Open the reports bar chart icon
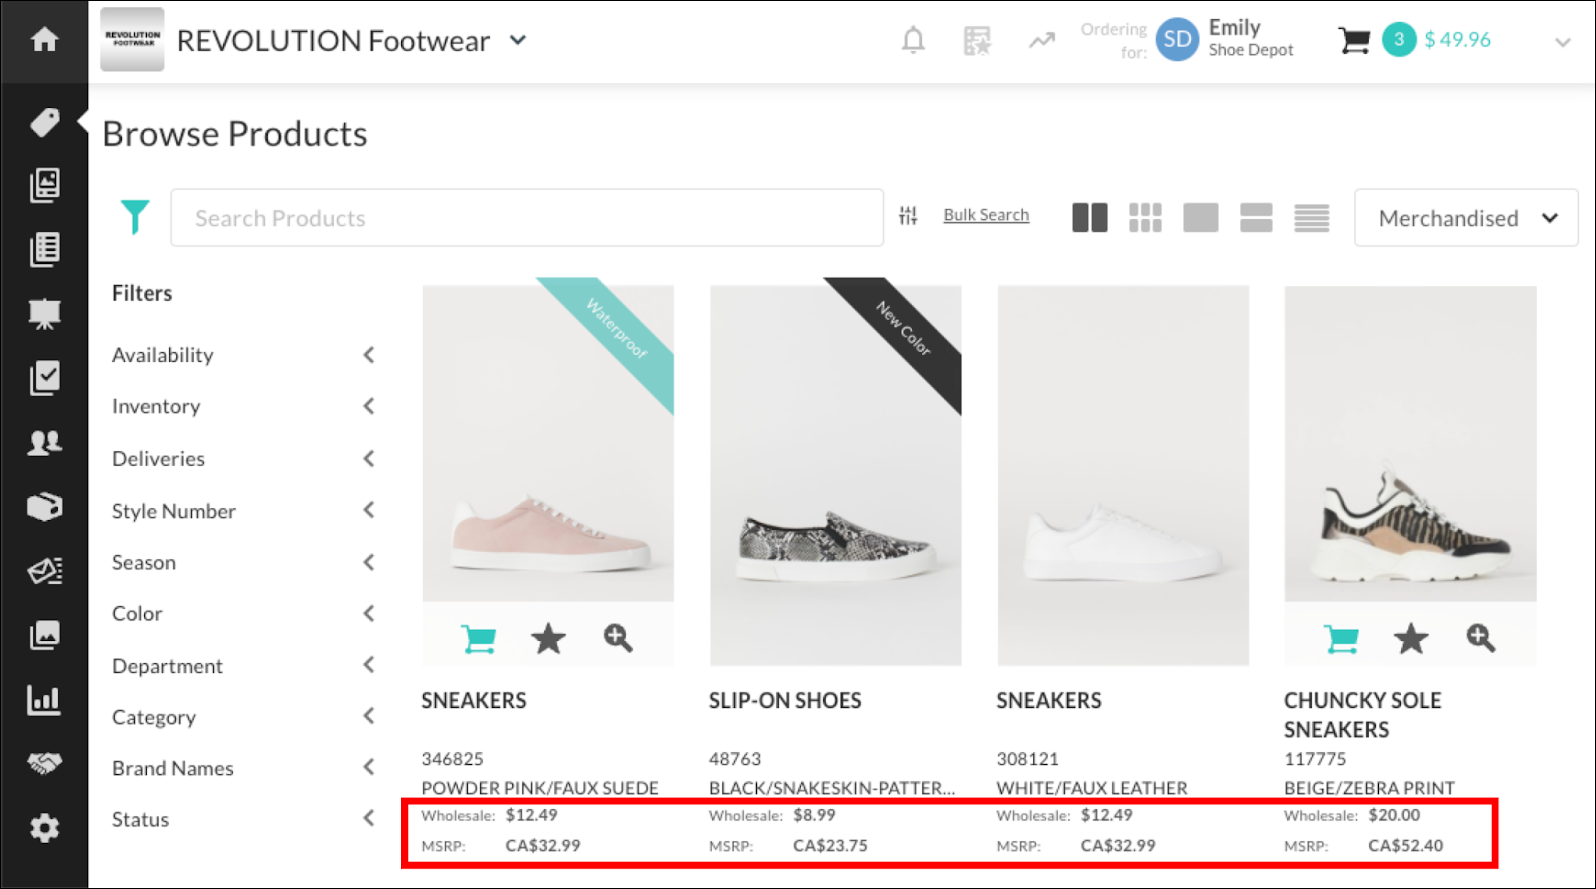Screen dimensions: 1596x889 click(x=44, y=700)
